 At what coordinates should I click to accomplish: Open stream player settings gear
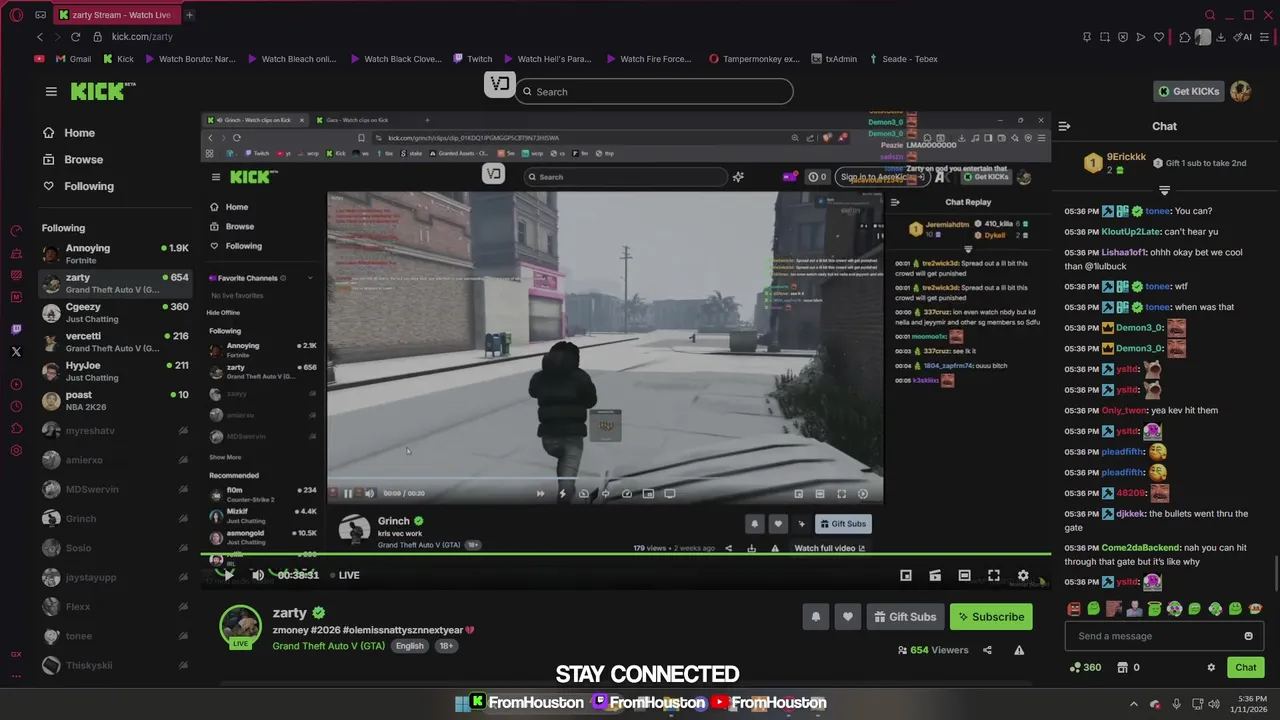1023,575
